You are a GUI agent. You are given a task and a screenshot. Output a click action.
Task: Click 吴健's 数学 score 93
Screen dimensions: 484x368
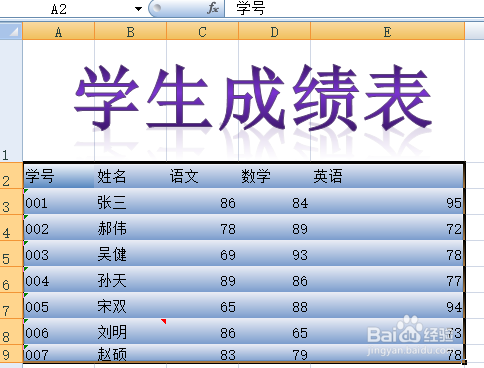tap(275, 254)
